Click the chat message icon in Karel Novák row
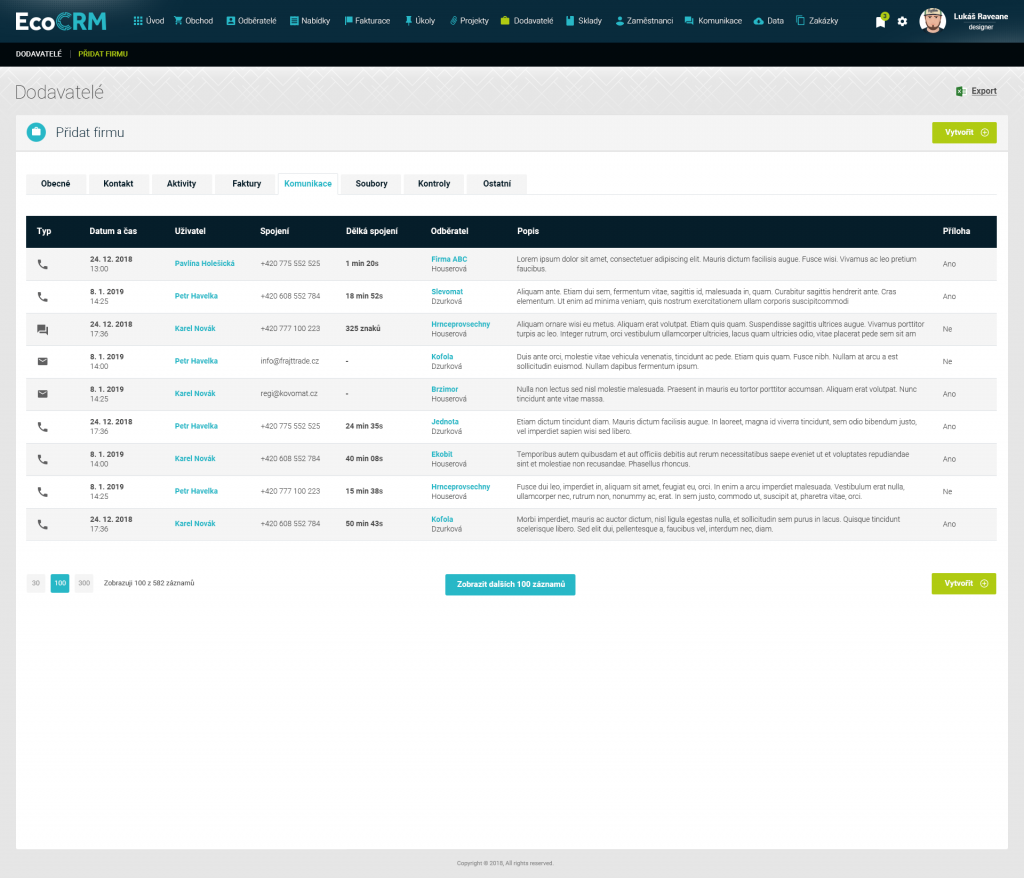 pos(42,329)
